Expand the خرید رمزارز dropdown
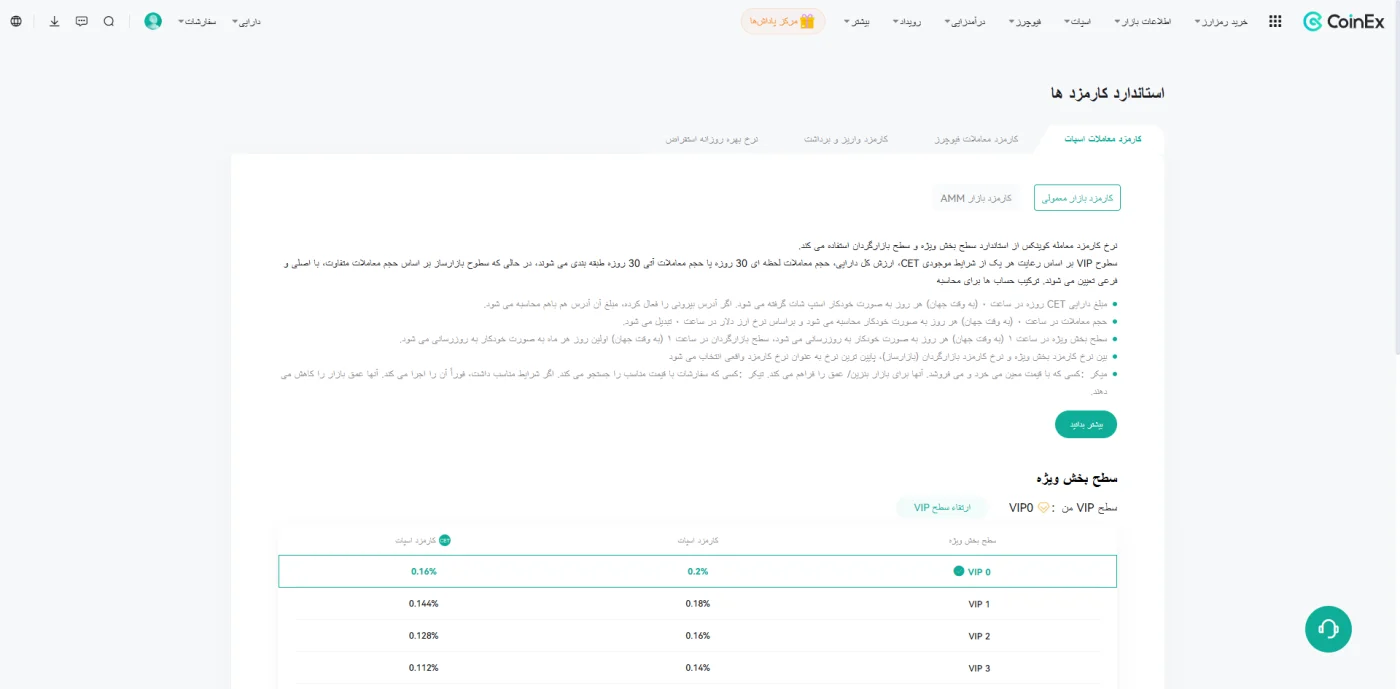 pyautogui.click(x=1221, y=21)
